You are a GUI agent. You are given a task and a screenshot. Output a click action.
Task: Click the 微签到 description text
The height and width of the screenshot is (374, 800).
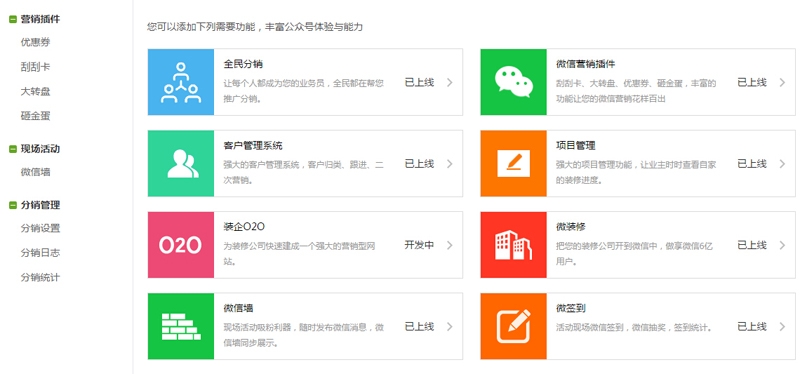(x=634, y=327)
